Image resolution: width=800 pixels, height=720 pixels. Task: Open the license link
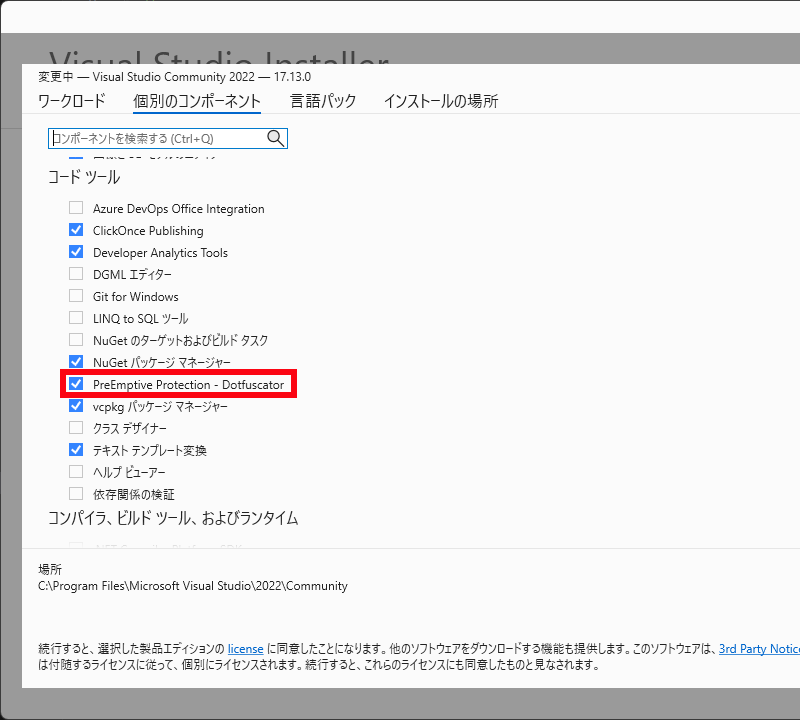pos(245,649)
